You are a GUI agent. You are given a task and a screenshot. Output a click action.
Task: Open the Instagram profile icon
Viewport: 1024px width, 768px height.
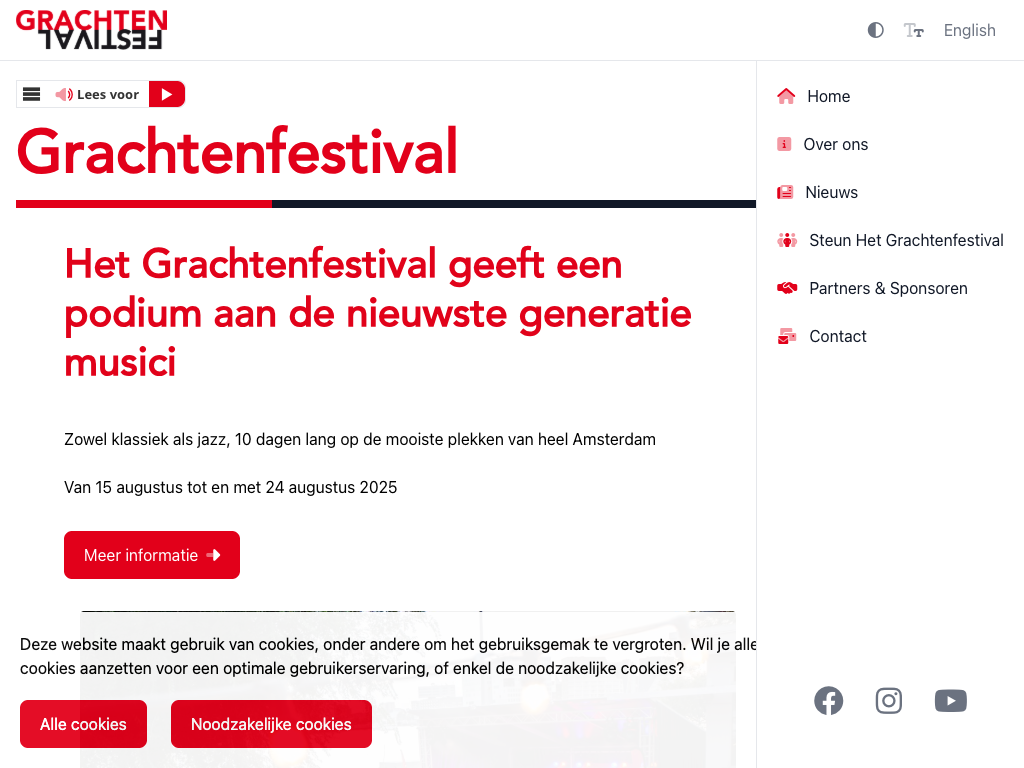(889, 701)
